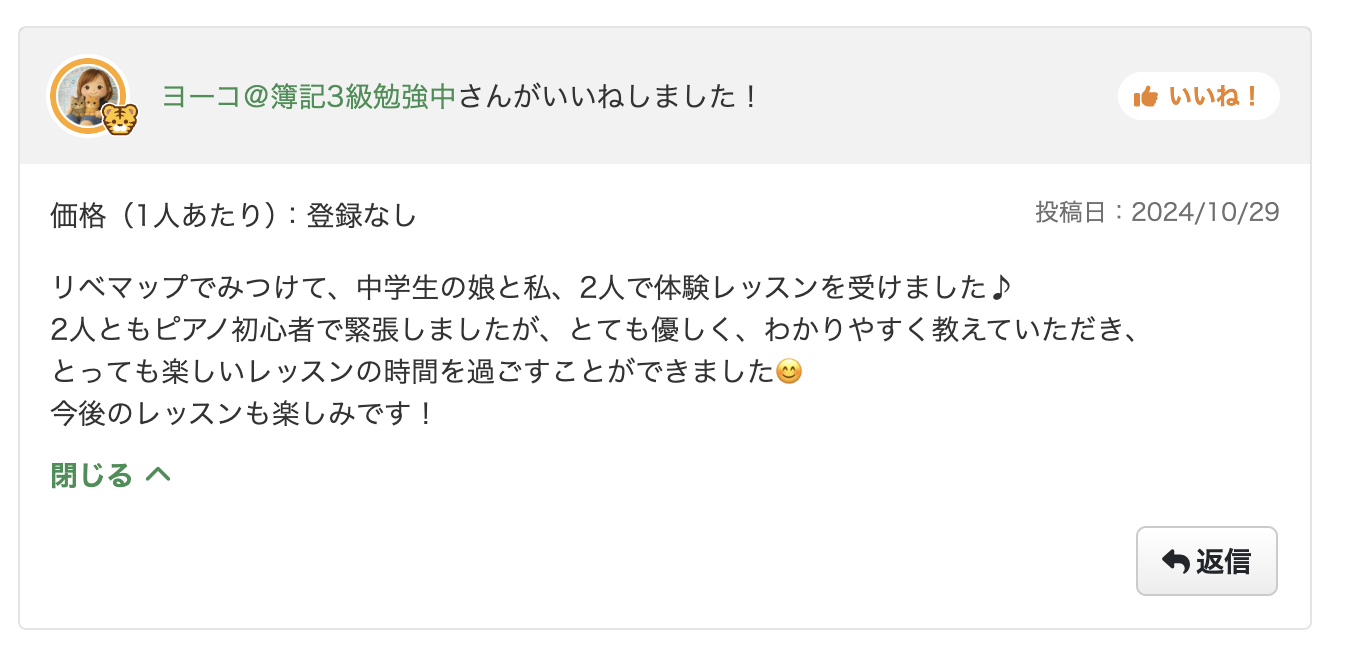Screen dimensions: 1354x668
Task: Select the 投稿日：2024/10/29 date text
Action: (1160, 211)
